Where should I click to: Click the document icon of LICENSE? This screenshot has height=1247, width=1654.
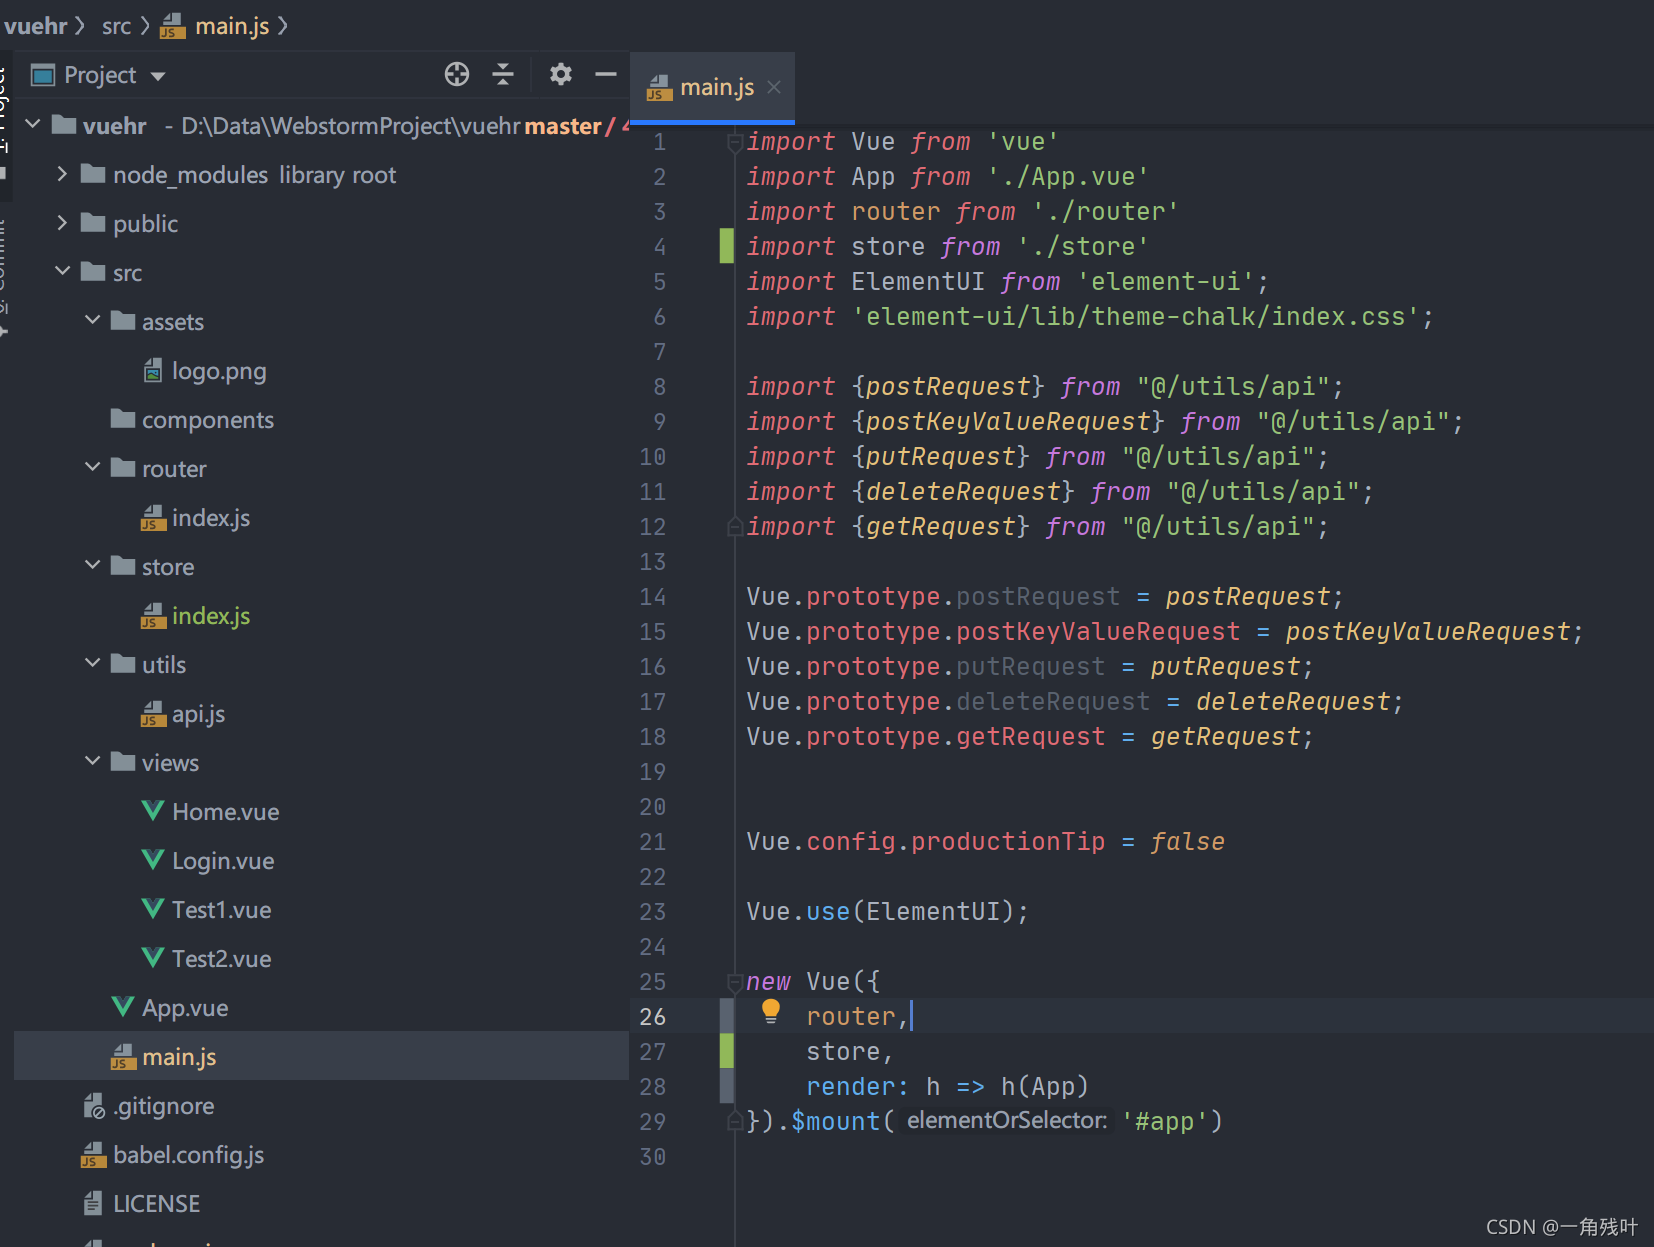[x=93, y=1203]
